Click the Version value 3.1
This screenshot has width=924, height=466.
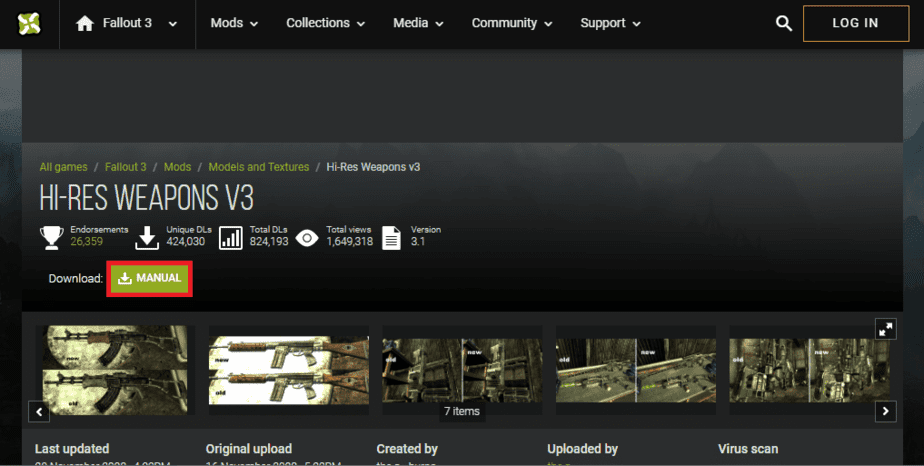coord(418,242)
